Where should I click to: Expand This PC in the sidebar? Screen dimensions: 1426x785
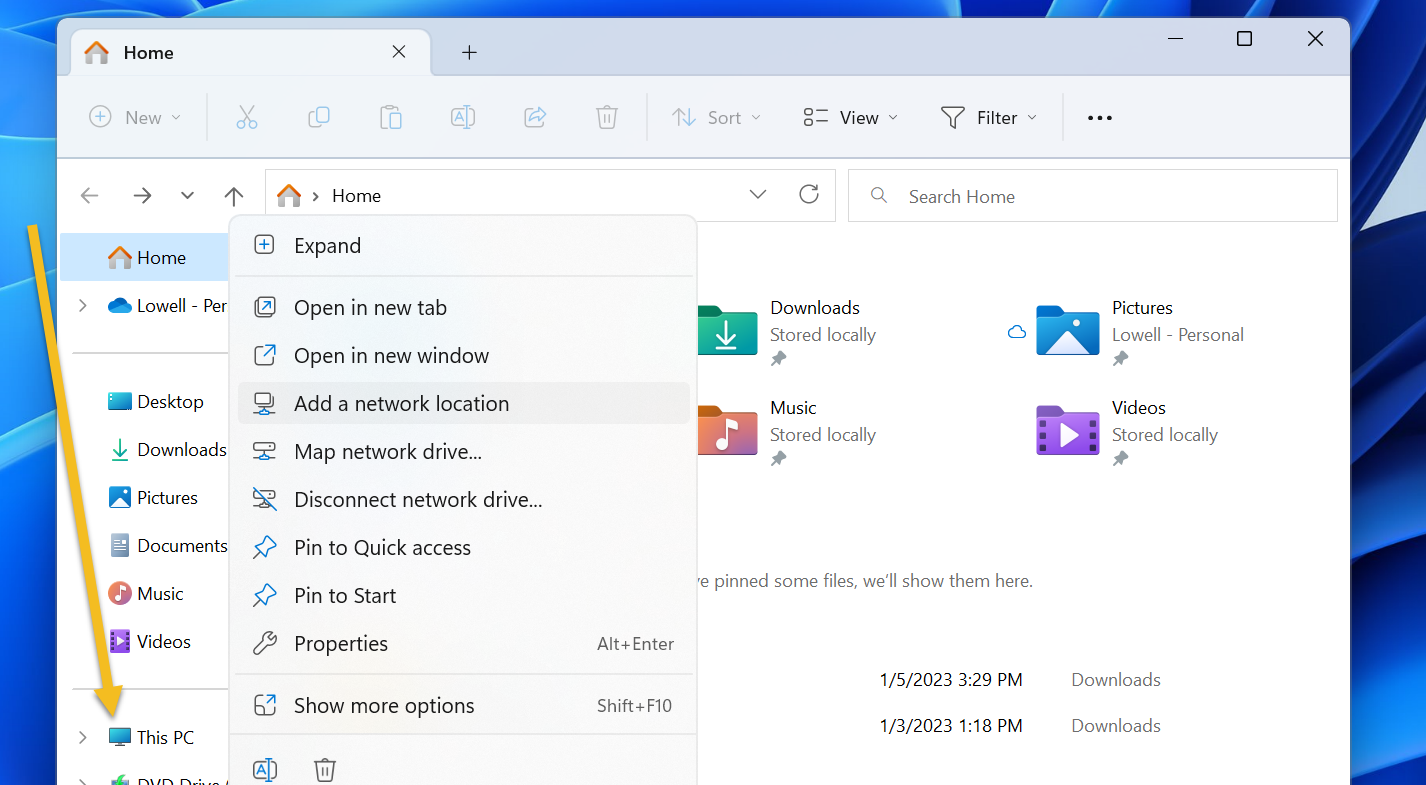point(82,737)
